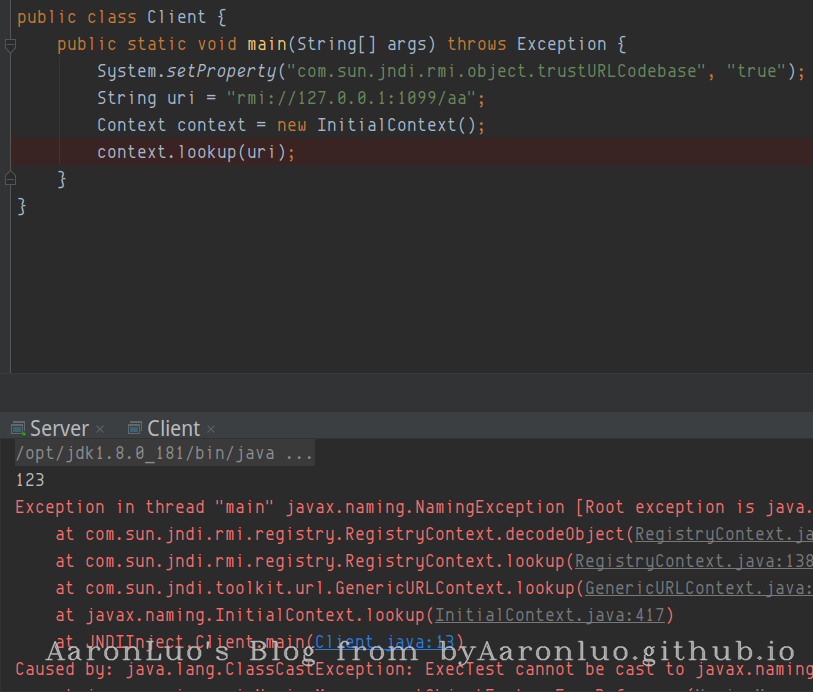Collapse the main method fold marker
The height and width of the screenshot is (692, 813).
click(10, 45)
